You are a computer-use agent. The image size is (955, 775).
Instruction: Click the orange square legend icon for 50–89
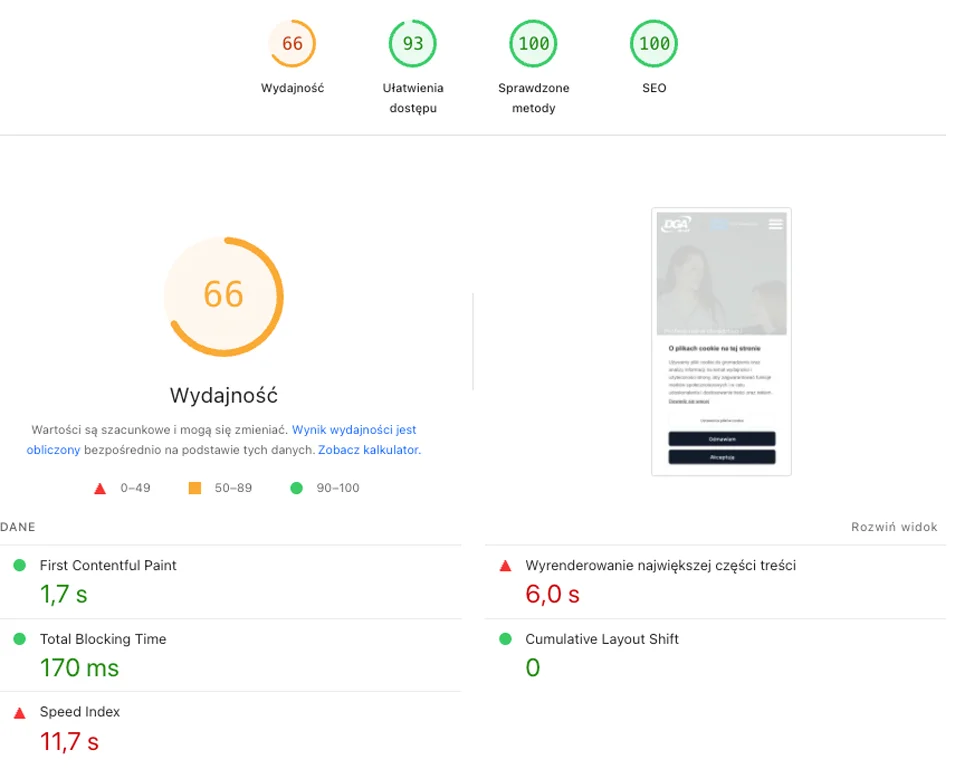pos(195,488)
